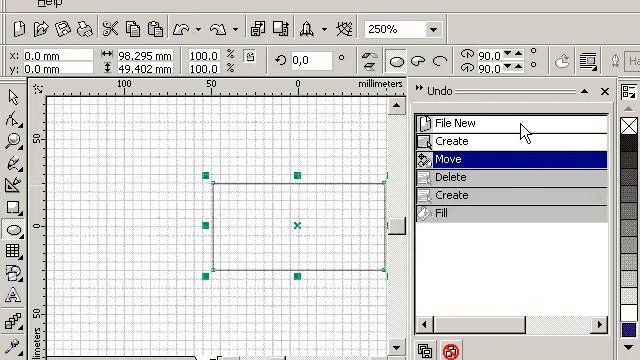This screenshot has width=640, height=360.
Task: Choose the Pie shape type button
Action: 418,62
